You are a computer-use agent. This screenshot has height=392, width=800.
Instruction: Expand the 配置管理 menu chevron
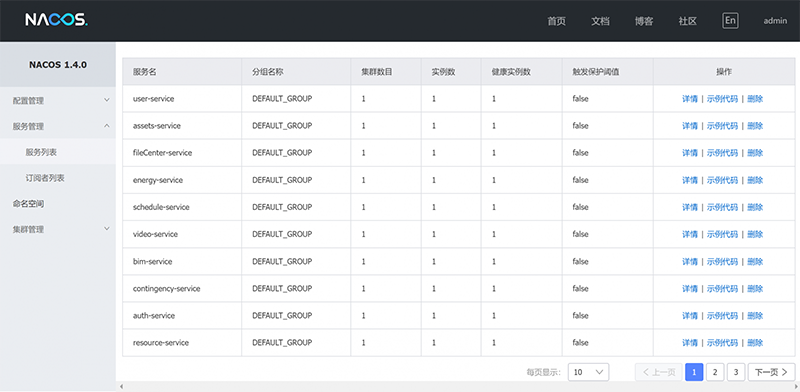(107, 100)
